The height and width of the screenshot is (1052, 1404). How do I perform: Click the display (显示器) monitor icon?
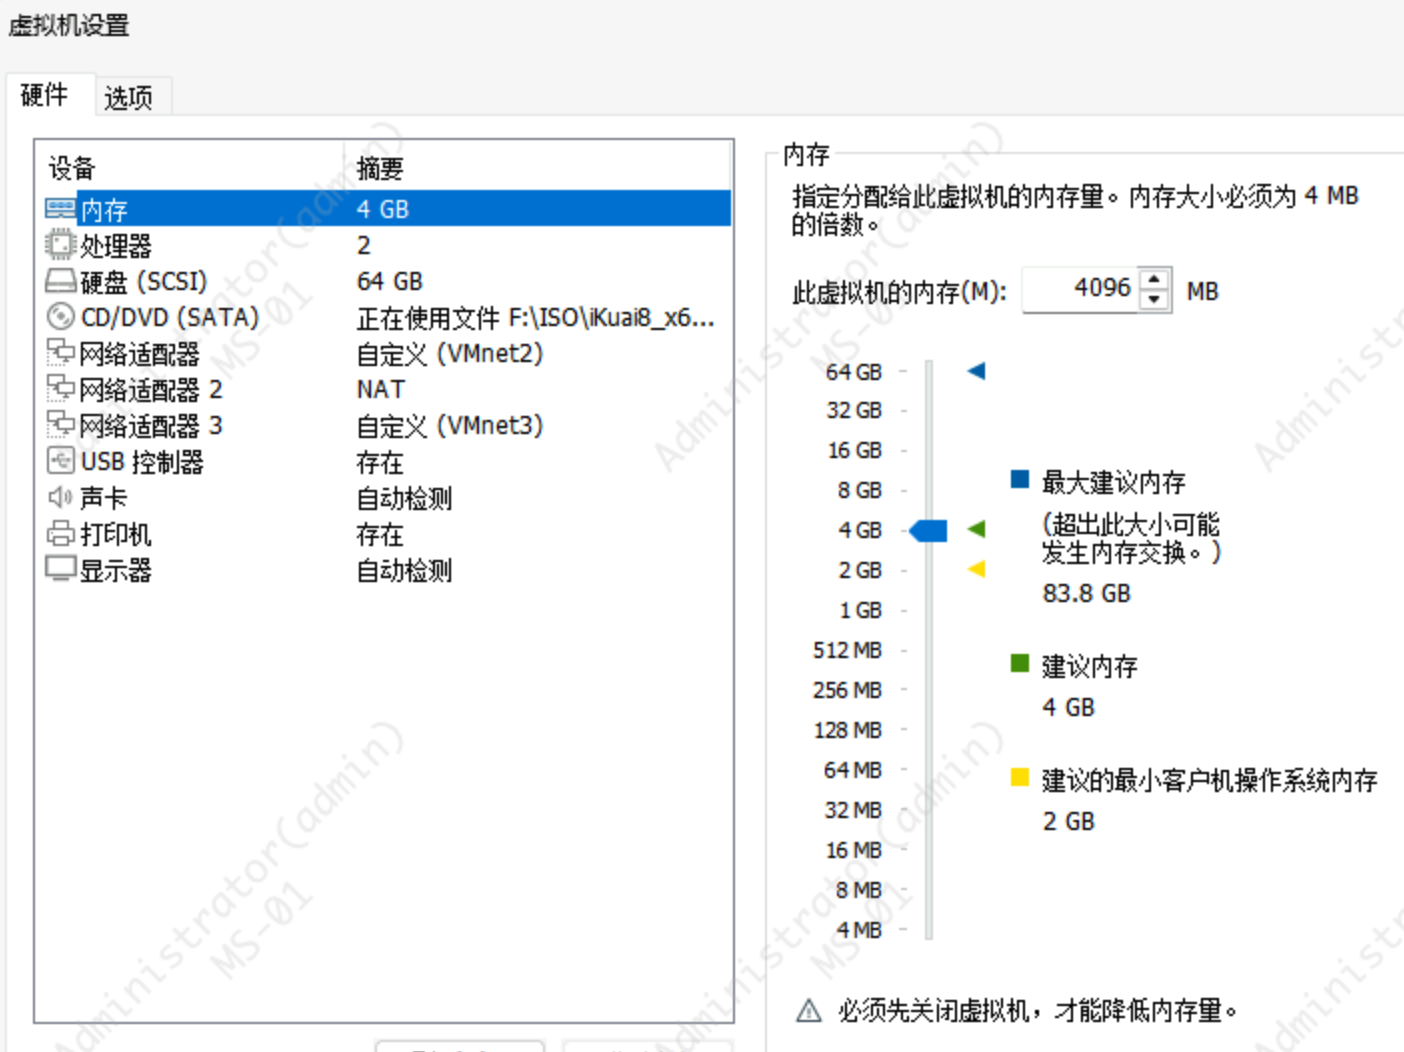point(60,569)
